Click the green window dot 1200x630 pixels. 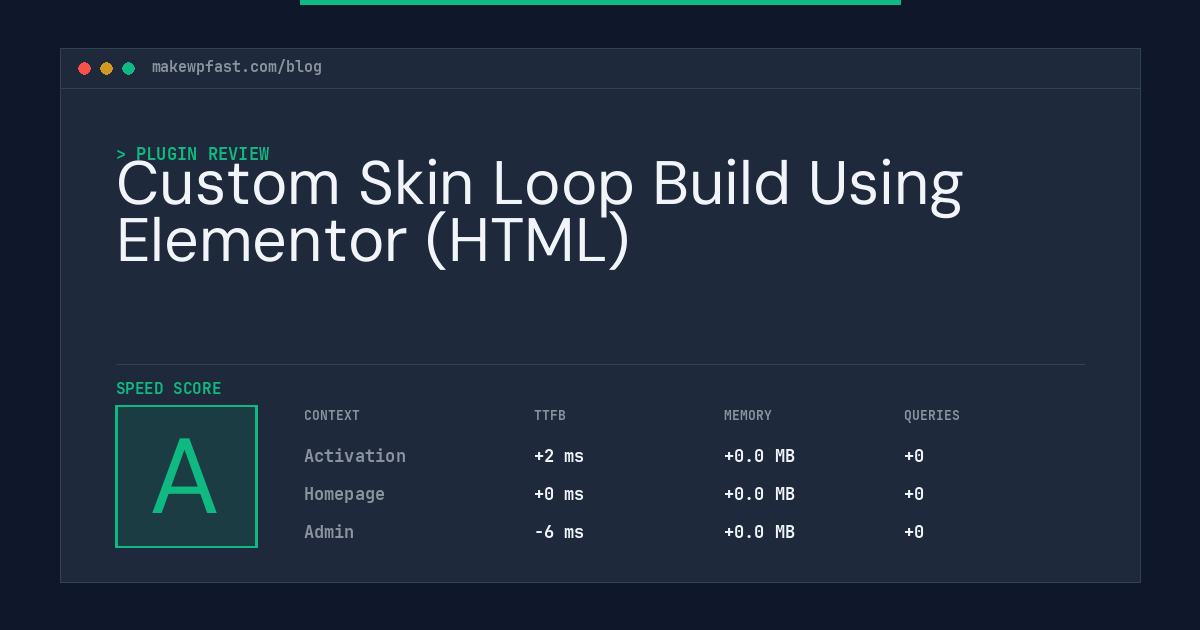(x=129, y=68)
